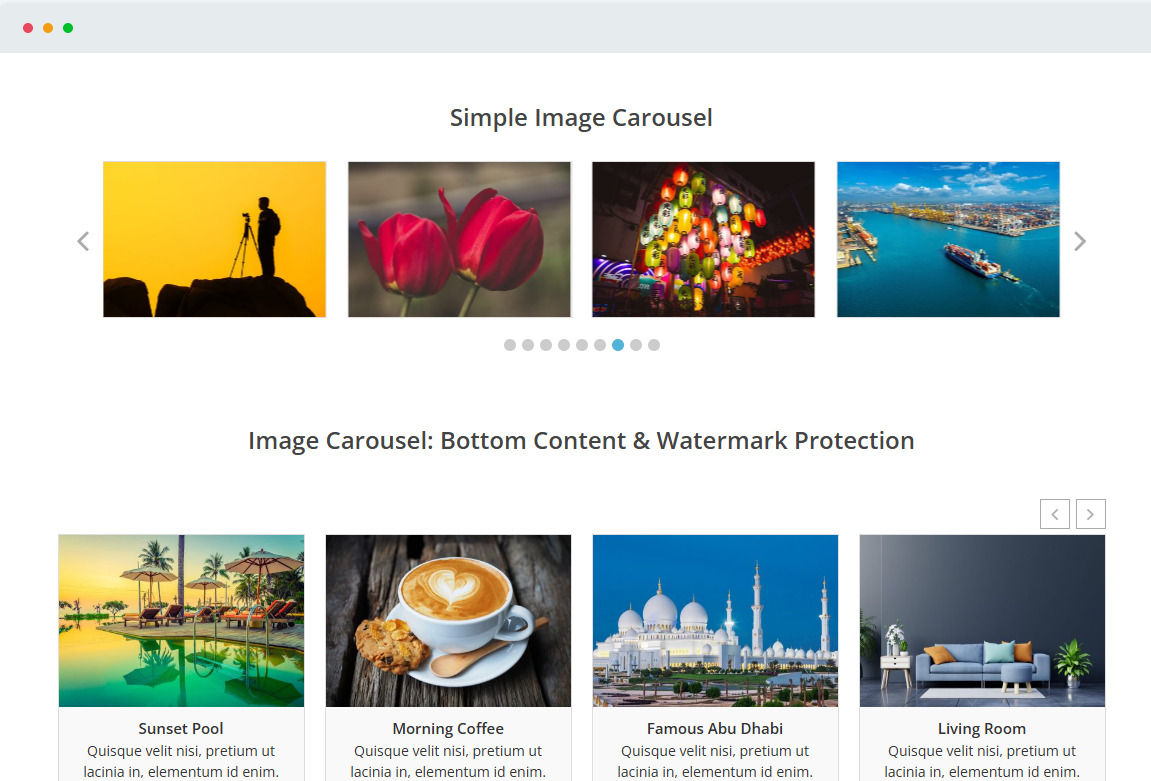The width and height of the screenshot is (1151, 781).
Task: Click the fifth pagination dot to switch slides
Action: click(x=581, y=344)
